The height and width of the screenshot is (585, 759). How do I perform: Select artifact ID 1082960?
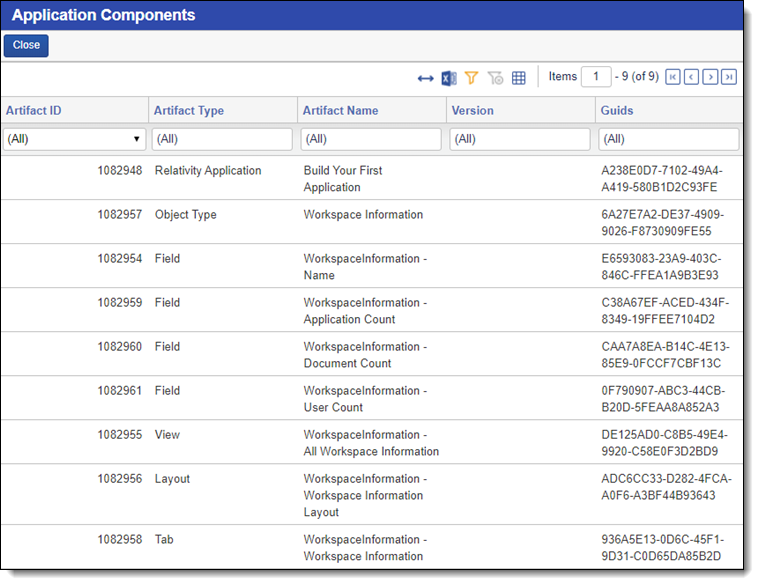120,347
